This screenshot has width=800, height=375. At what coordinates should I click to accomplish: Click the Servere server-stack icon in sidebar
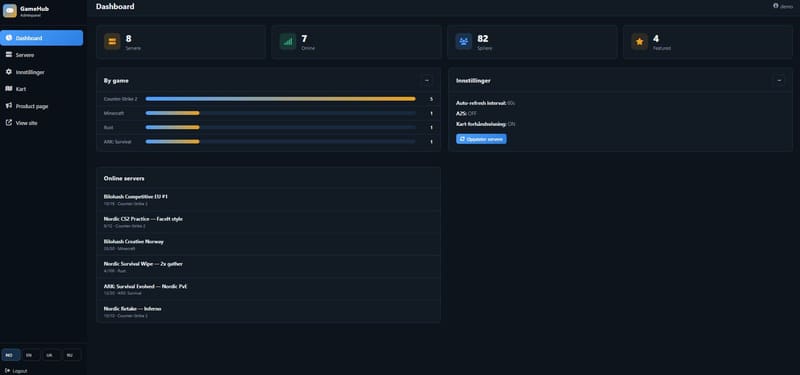click(9, 55)
